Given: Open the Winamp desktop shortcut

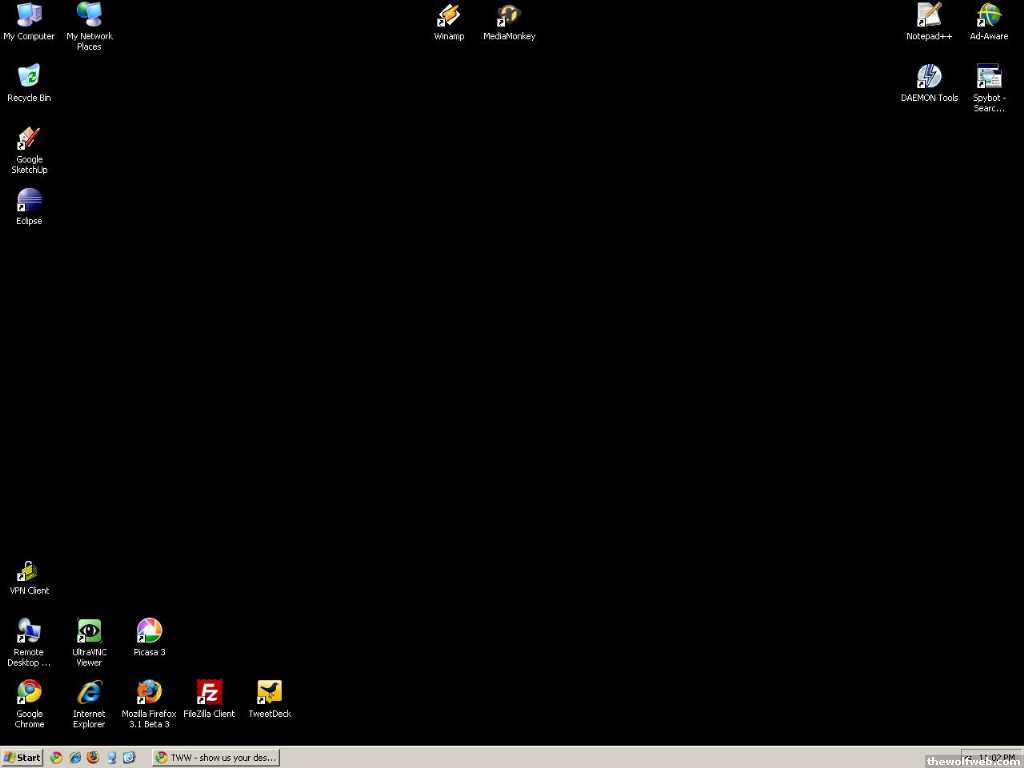Looking at the screenshot, I should (x=448, y=16).
